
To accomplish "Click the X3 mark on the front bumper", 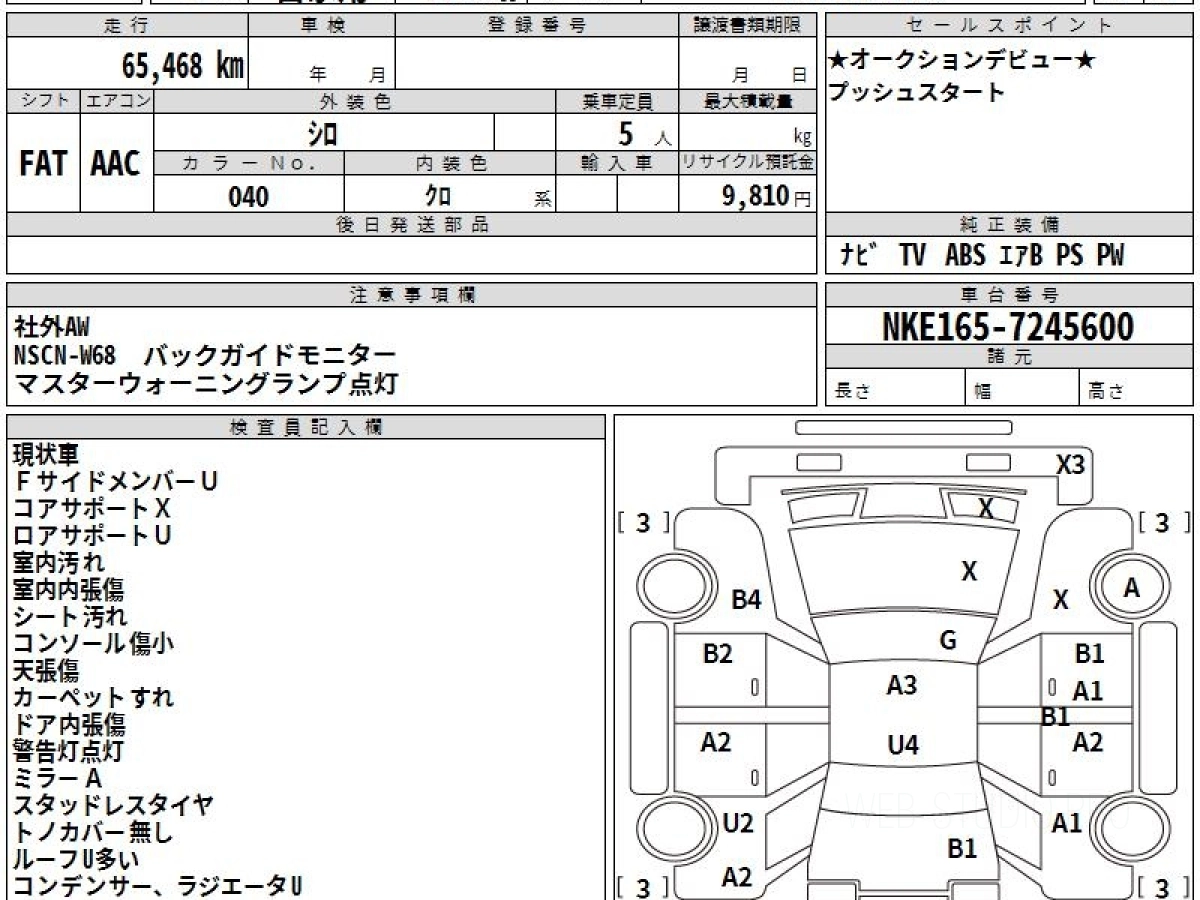I will (x=1070, y=465).
